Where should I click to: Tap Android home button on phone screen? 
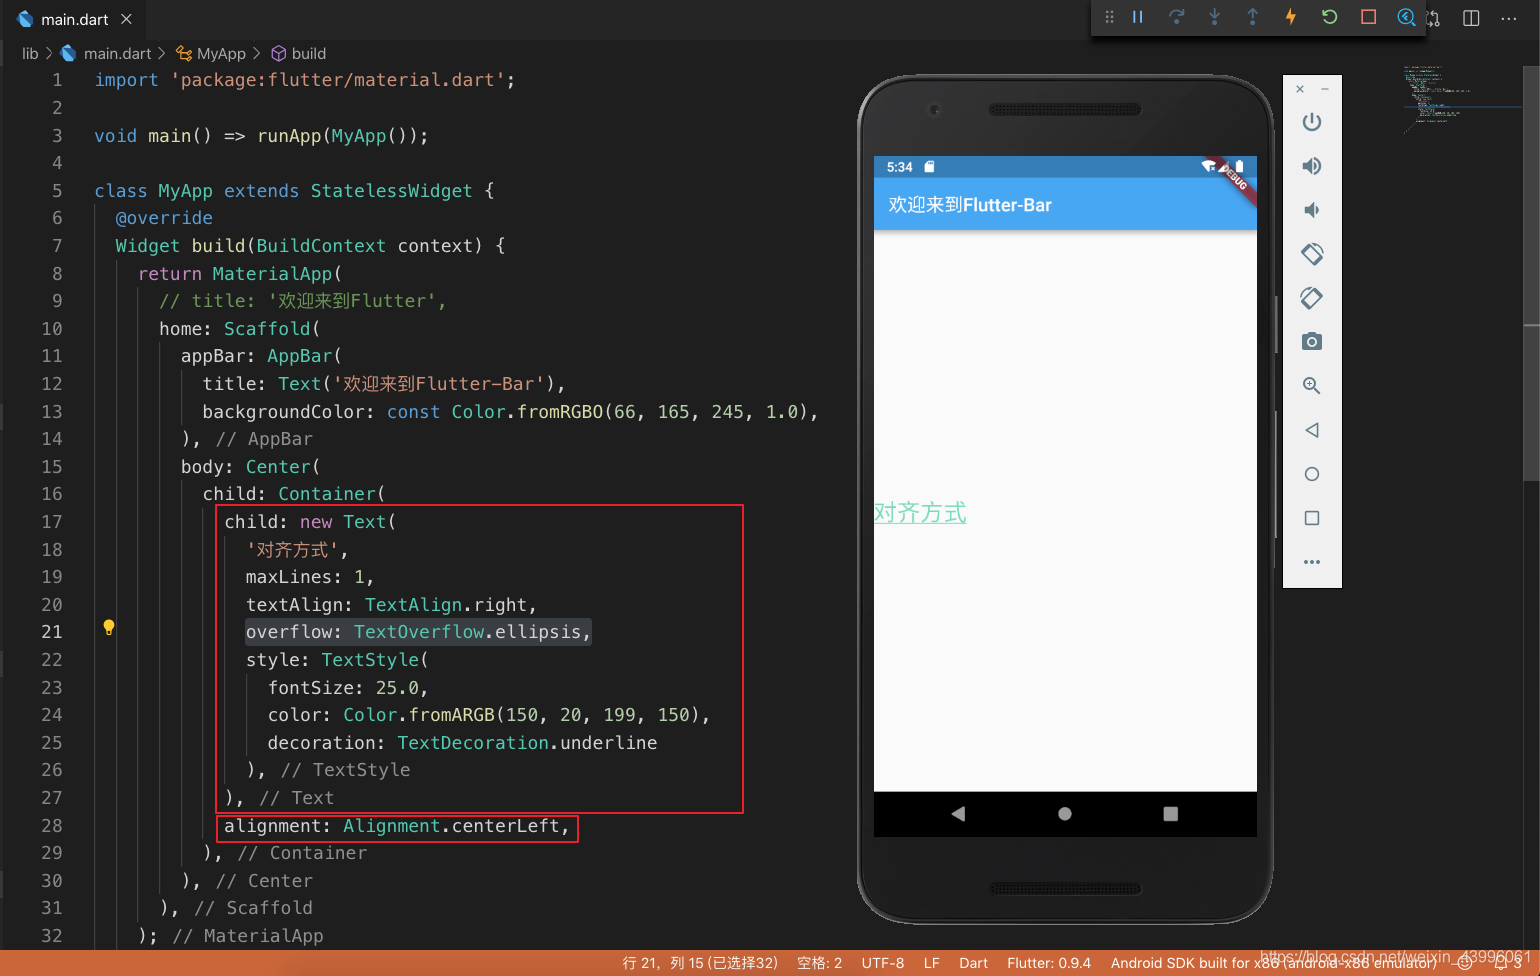[1065, 814]
